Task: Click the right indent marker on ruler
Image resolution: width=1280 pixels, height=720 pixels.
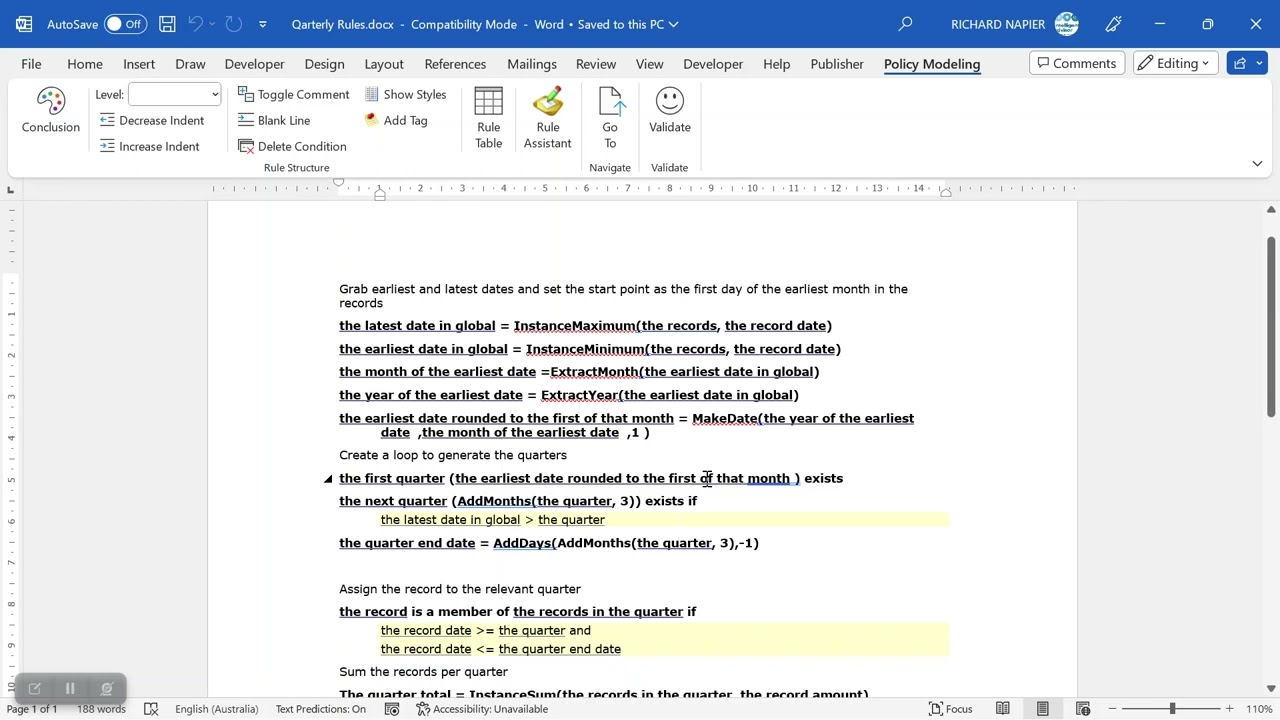Action: pos(945,191)
